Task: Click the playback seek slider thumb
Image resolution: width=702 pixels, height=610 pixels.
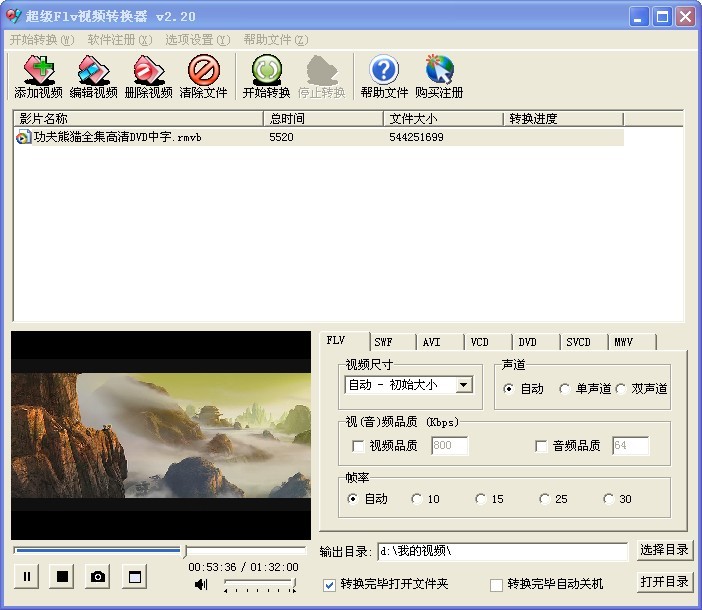Action: [185, 551]
